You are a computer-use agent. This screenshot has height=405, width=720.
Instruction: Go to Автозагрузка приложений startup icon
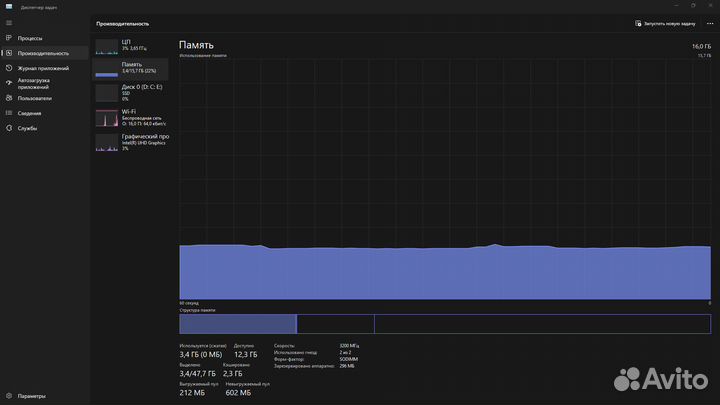click(x=8, y=83)
